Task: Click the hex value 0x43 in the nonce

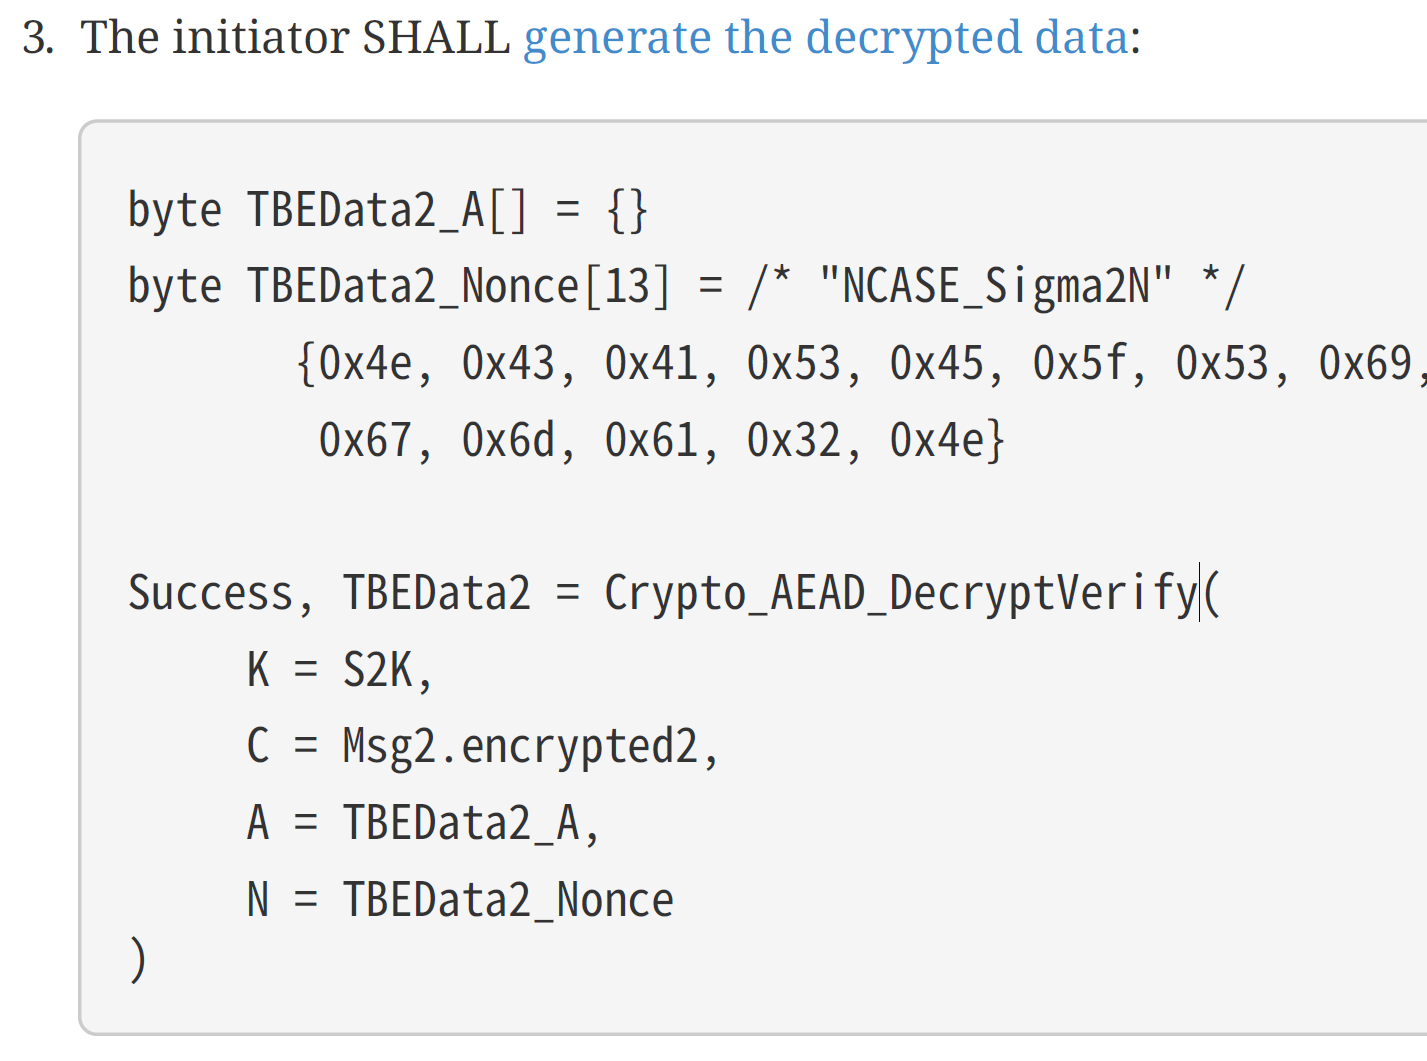Action: 507,364
